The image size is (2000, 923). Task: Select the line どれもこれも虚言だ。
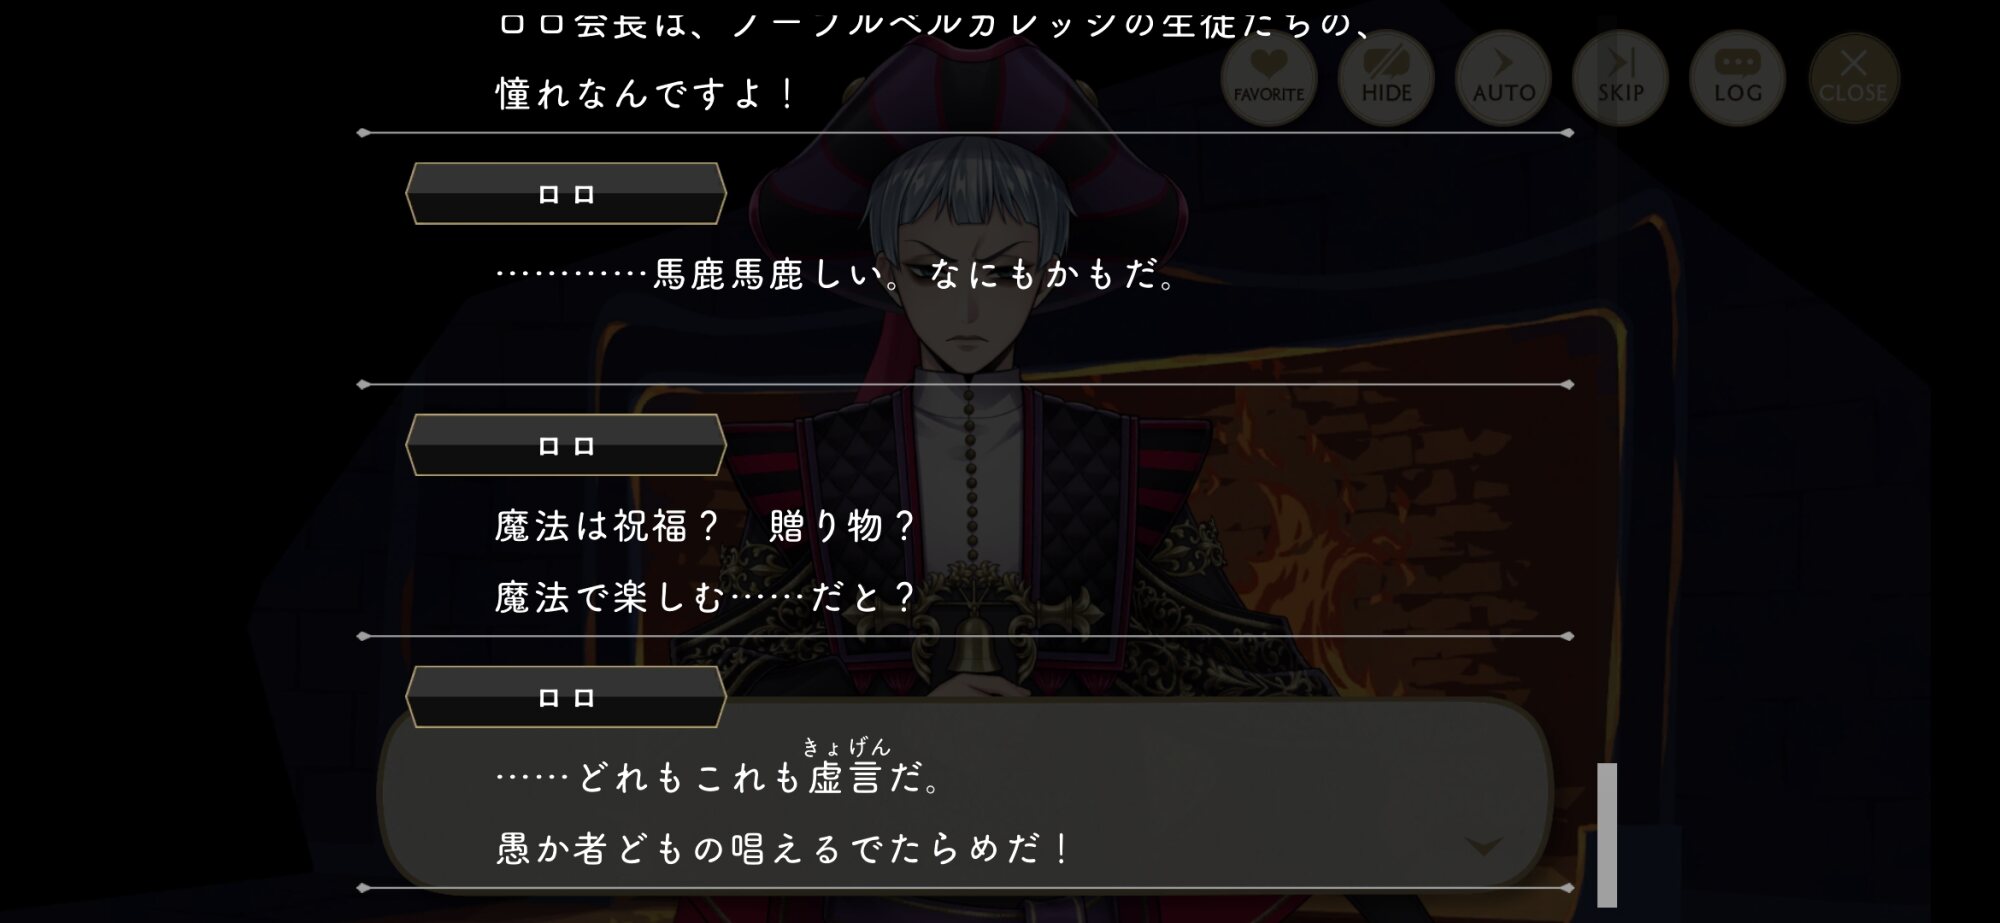(718, 776)
